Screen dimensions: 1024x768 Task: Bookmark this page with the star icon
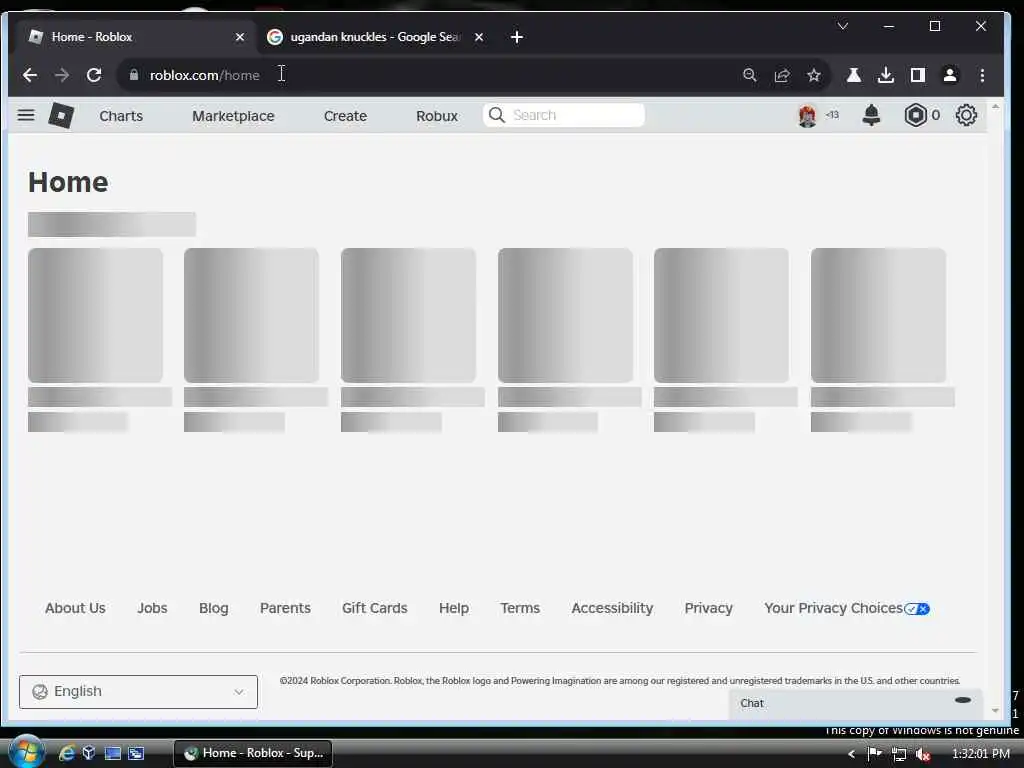(x=814, y=75)
